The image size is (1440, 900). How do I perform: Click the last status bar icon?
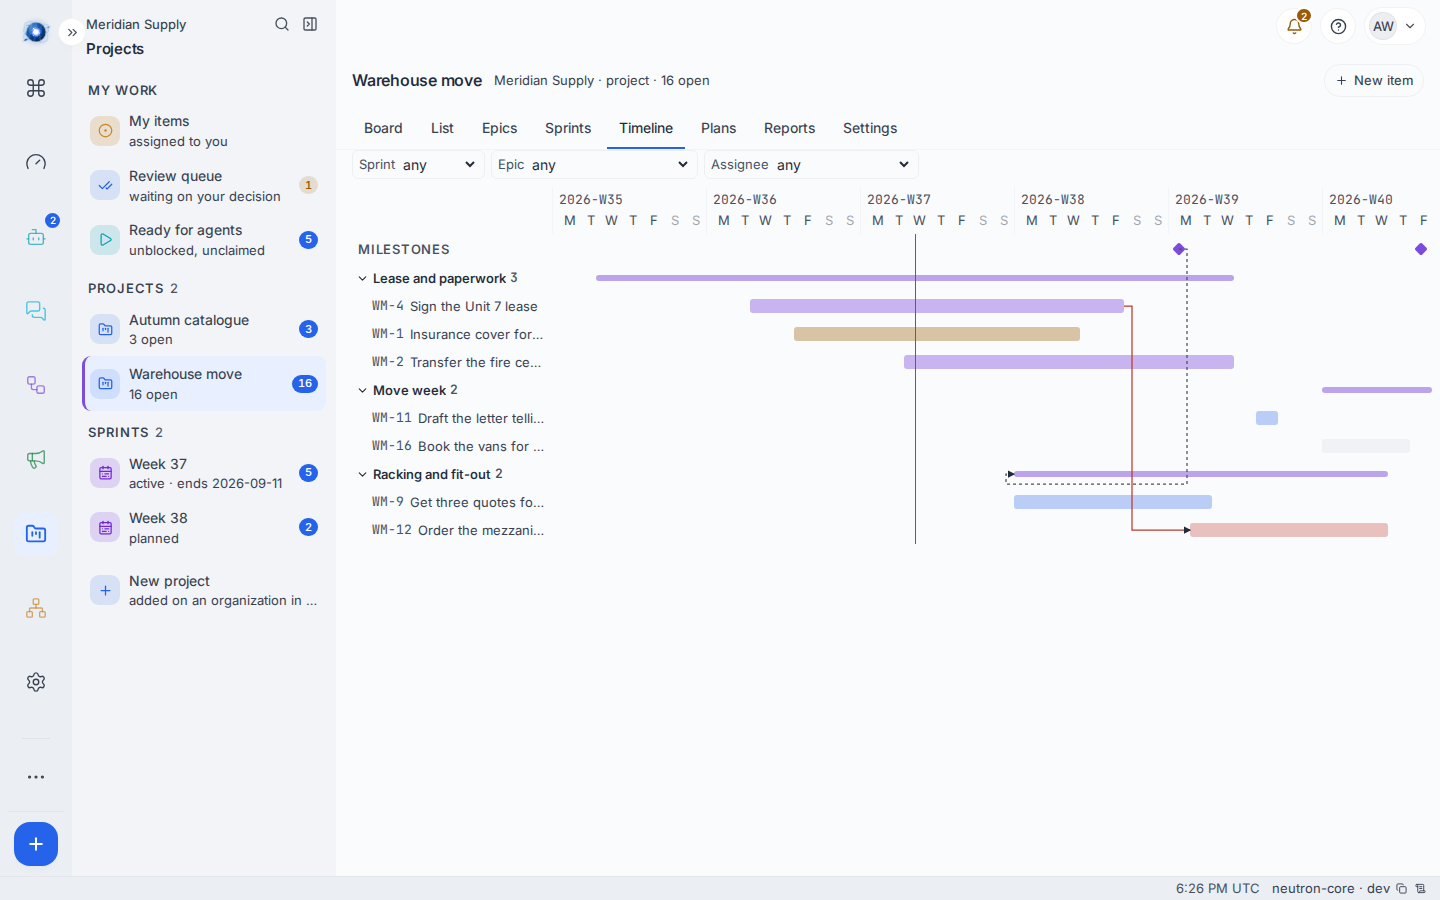point(1420,888)
